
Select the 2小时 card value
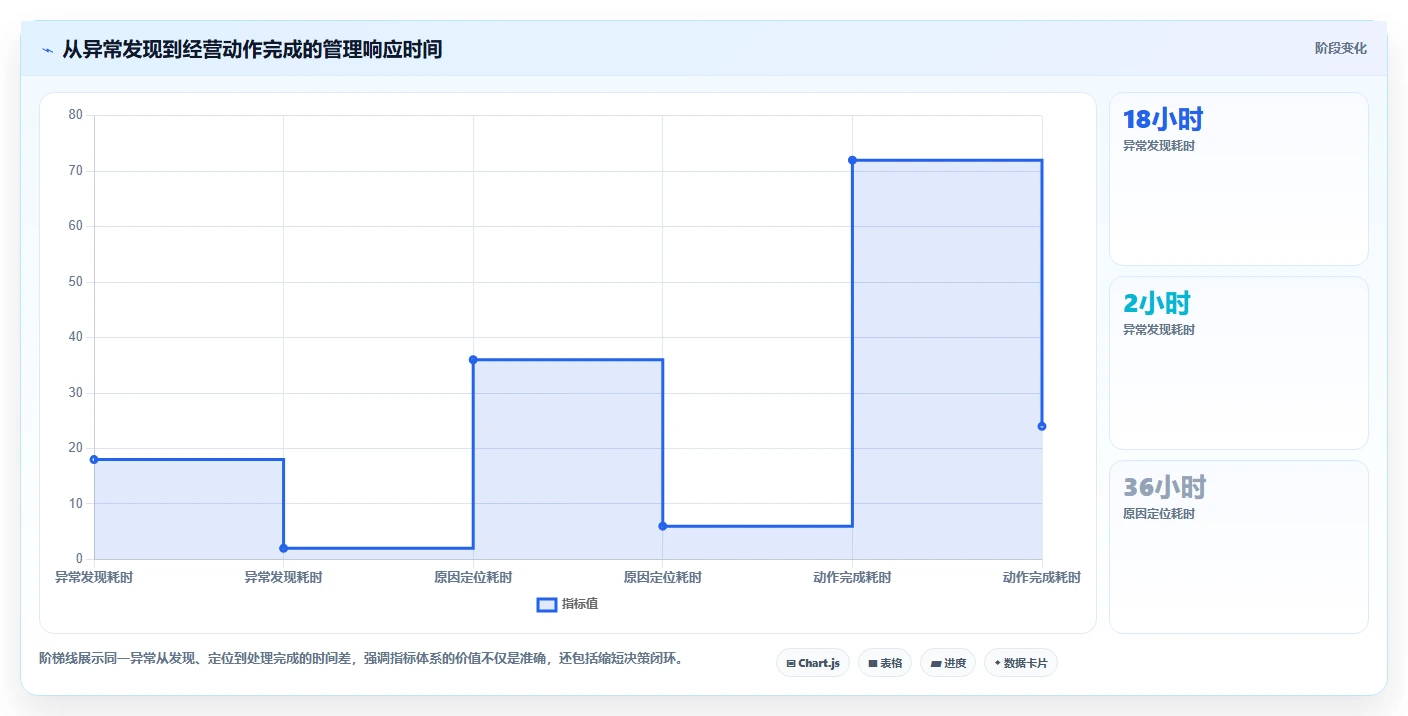point(1157,304)
